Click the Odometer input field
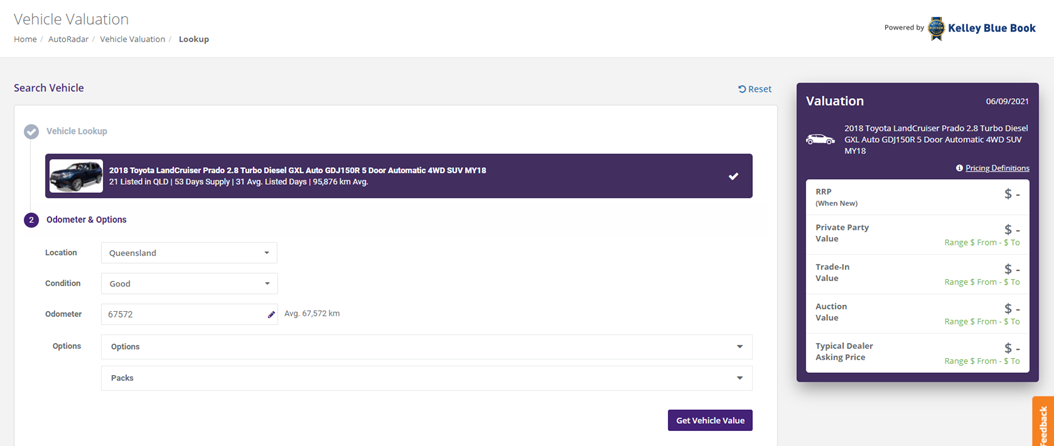This screenshot has width=1054, height=446. 189,314
